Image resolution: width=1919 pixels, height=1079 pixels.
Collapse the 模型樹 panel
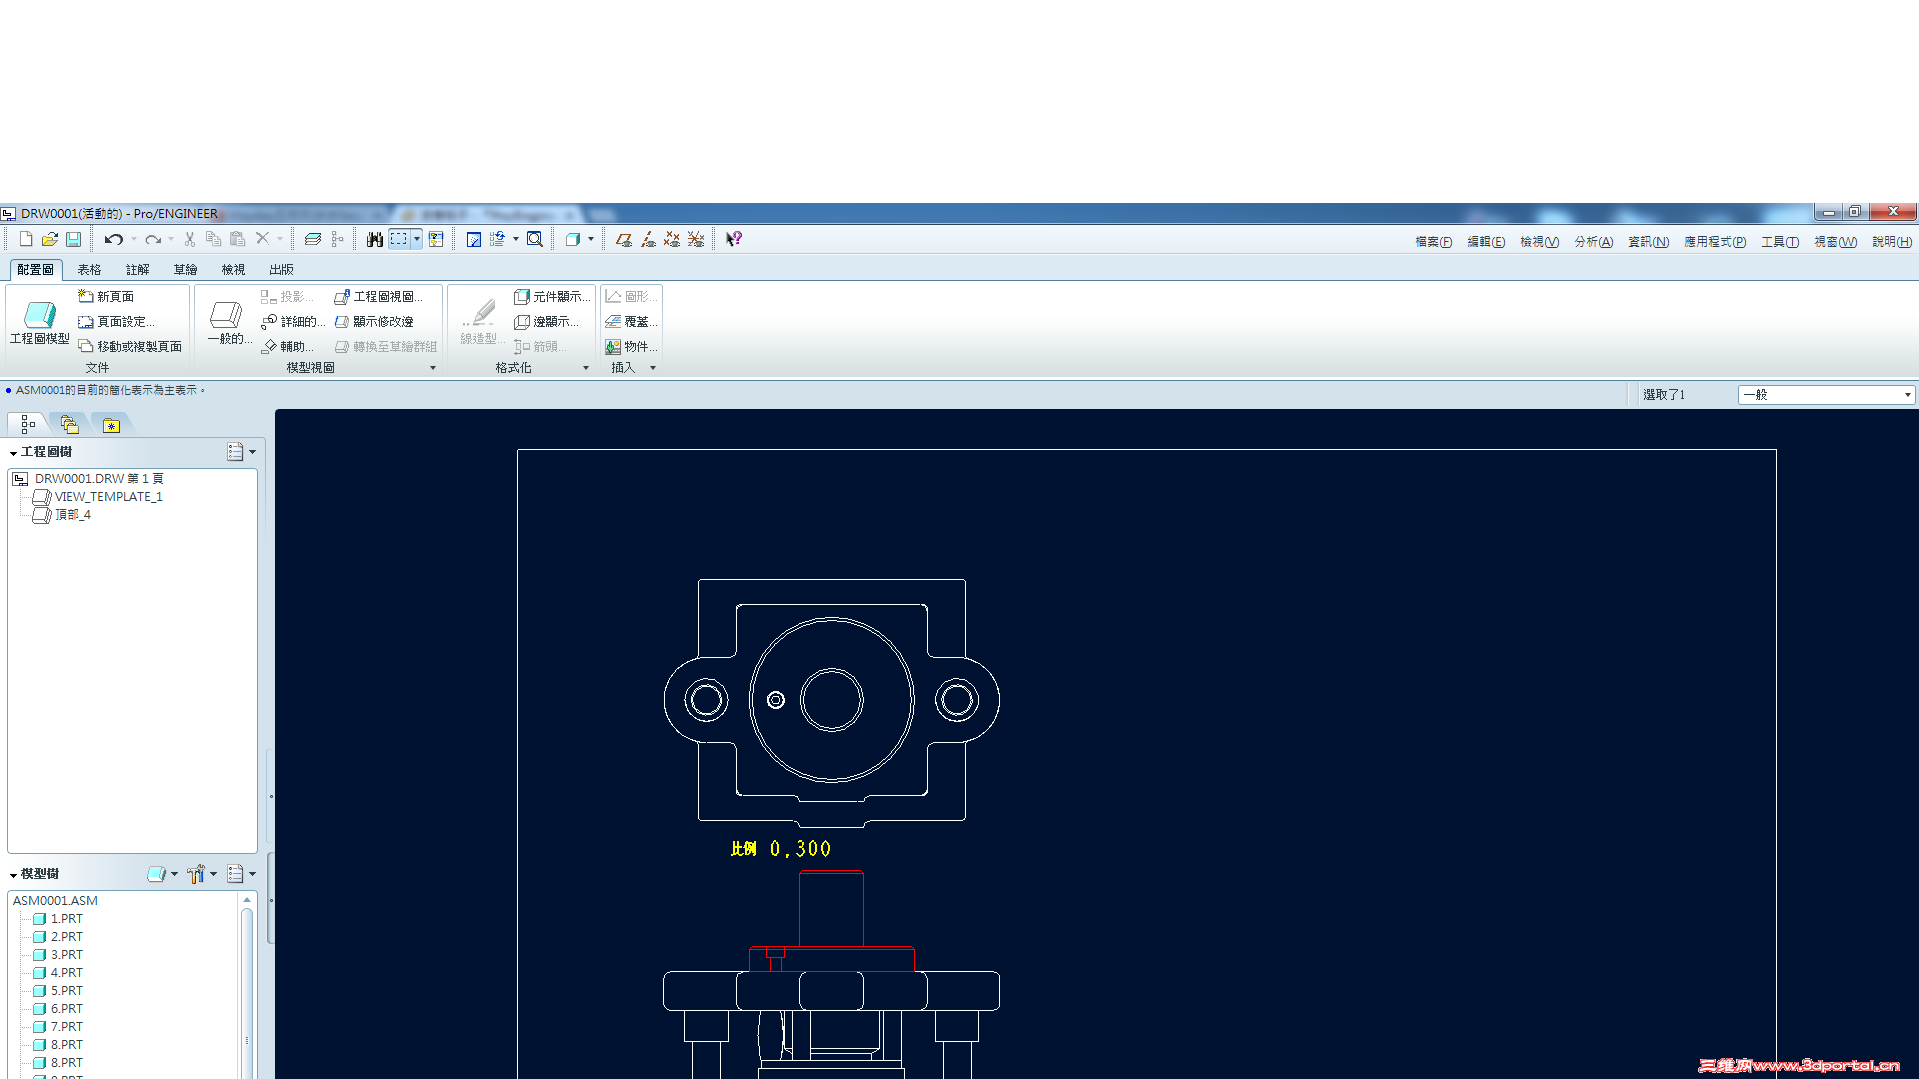pos(13,875)
